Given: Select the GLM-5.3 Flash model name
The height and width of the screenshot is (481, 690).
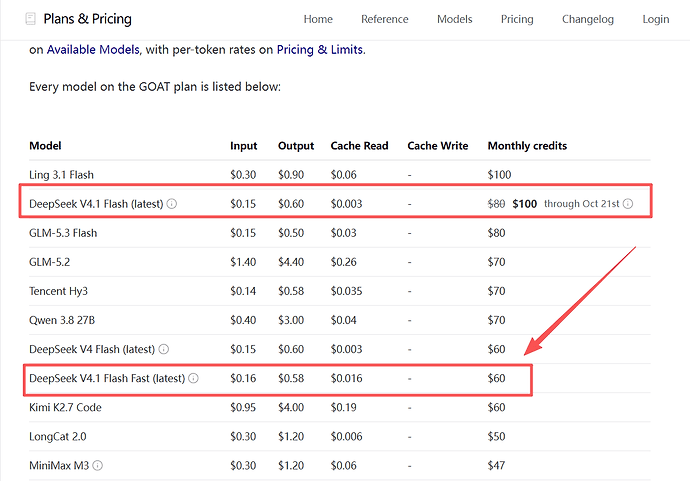Looking at the screenshot, I should pyautogui.click(x=63, y=233).
